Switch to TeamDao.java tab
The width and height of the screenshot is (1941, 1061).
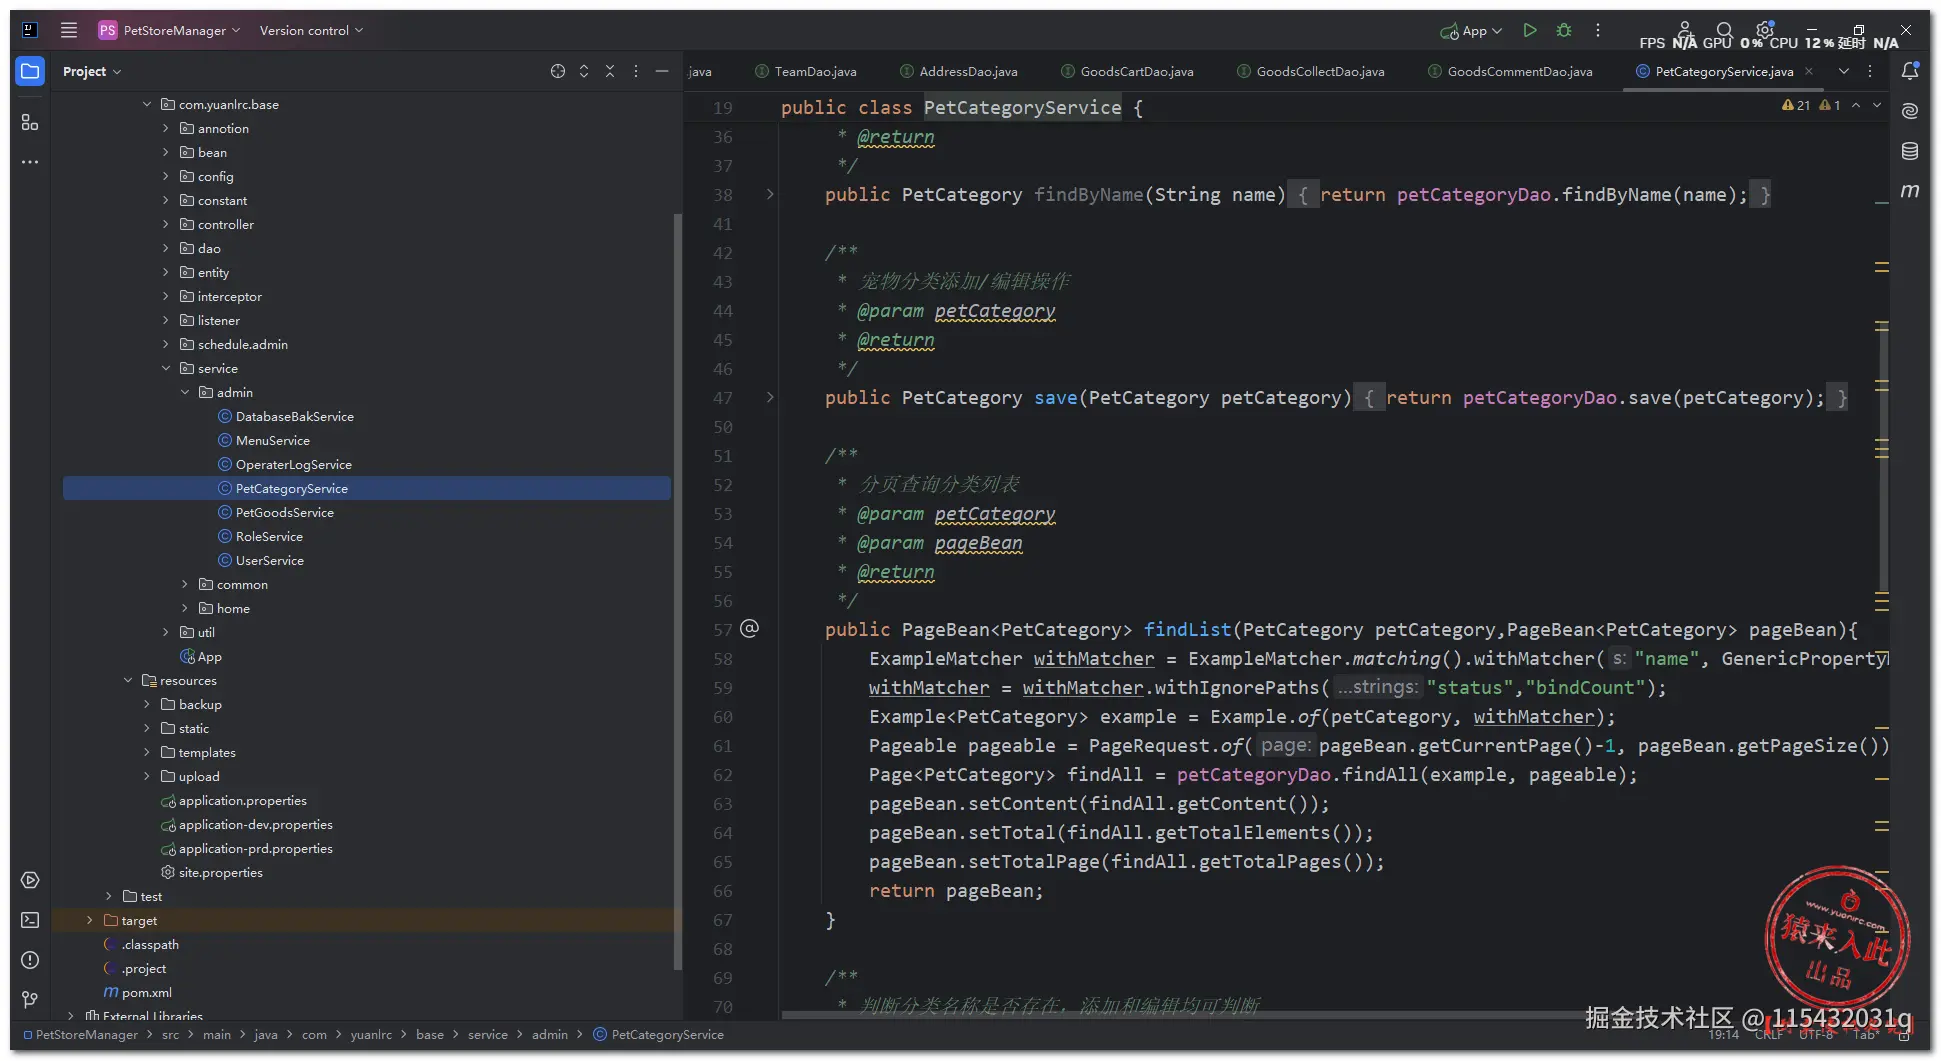click(x=806, y=71)
